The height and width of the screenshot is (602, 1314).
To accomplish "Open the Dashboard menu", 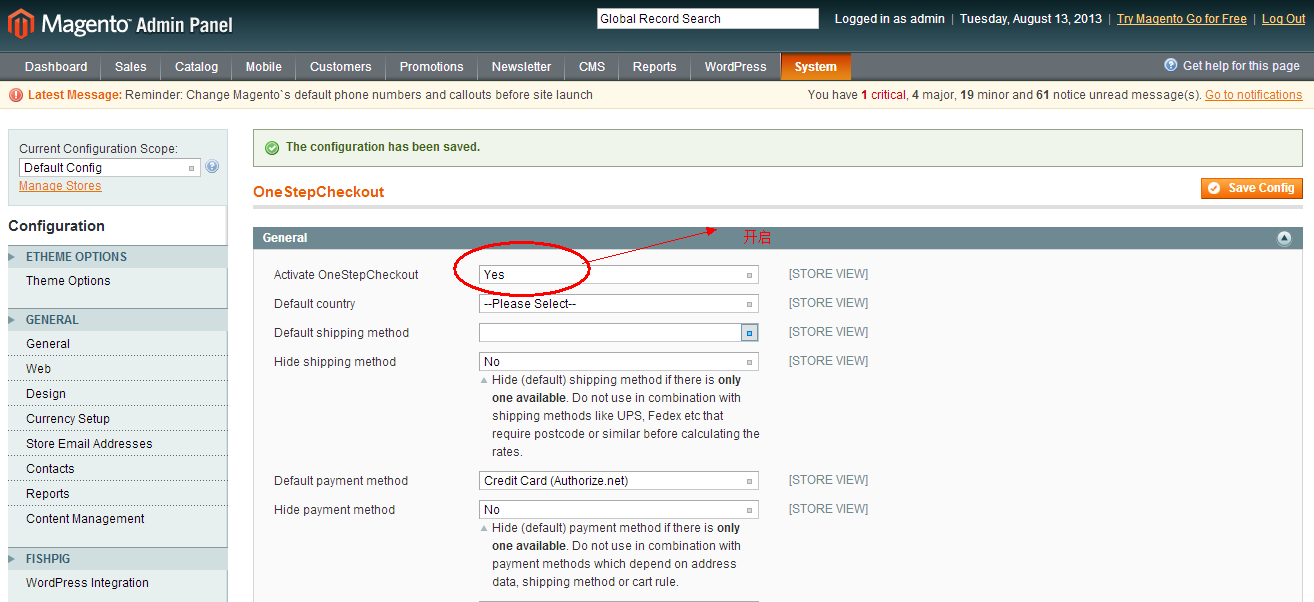I will tap(56, 67).
